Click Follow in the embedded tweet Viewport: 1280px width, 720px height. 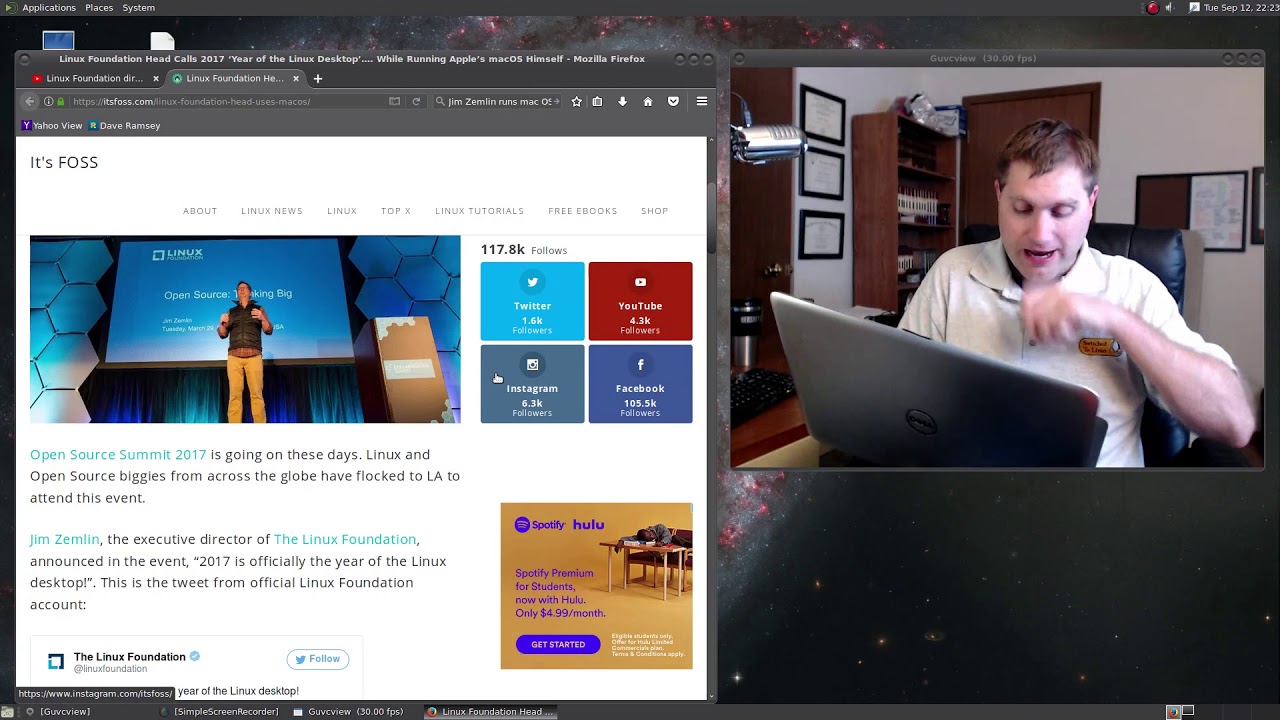pos(318,659)
